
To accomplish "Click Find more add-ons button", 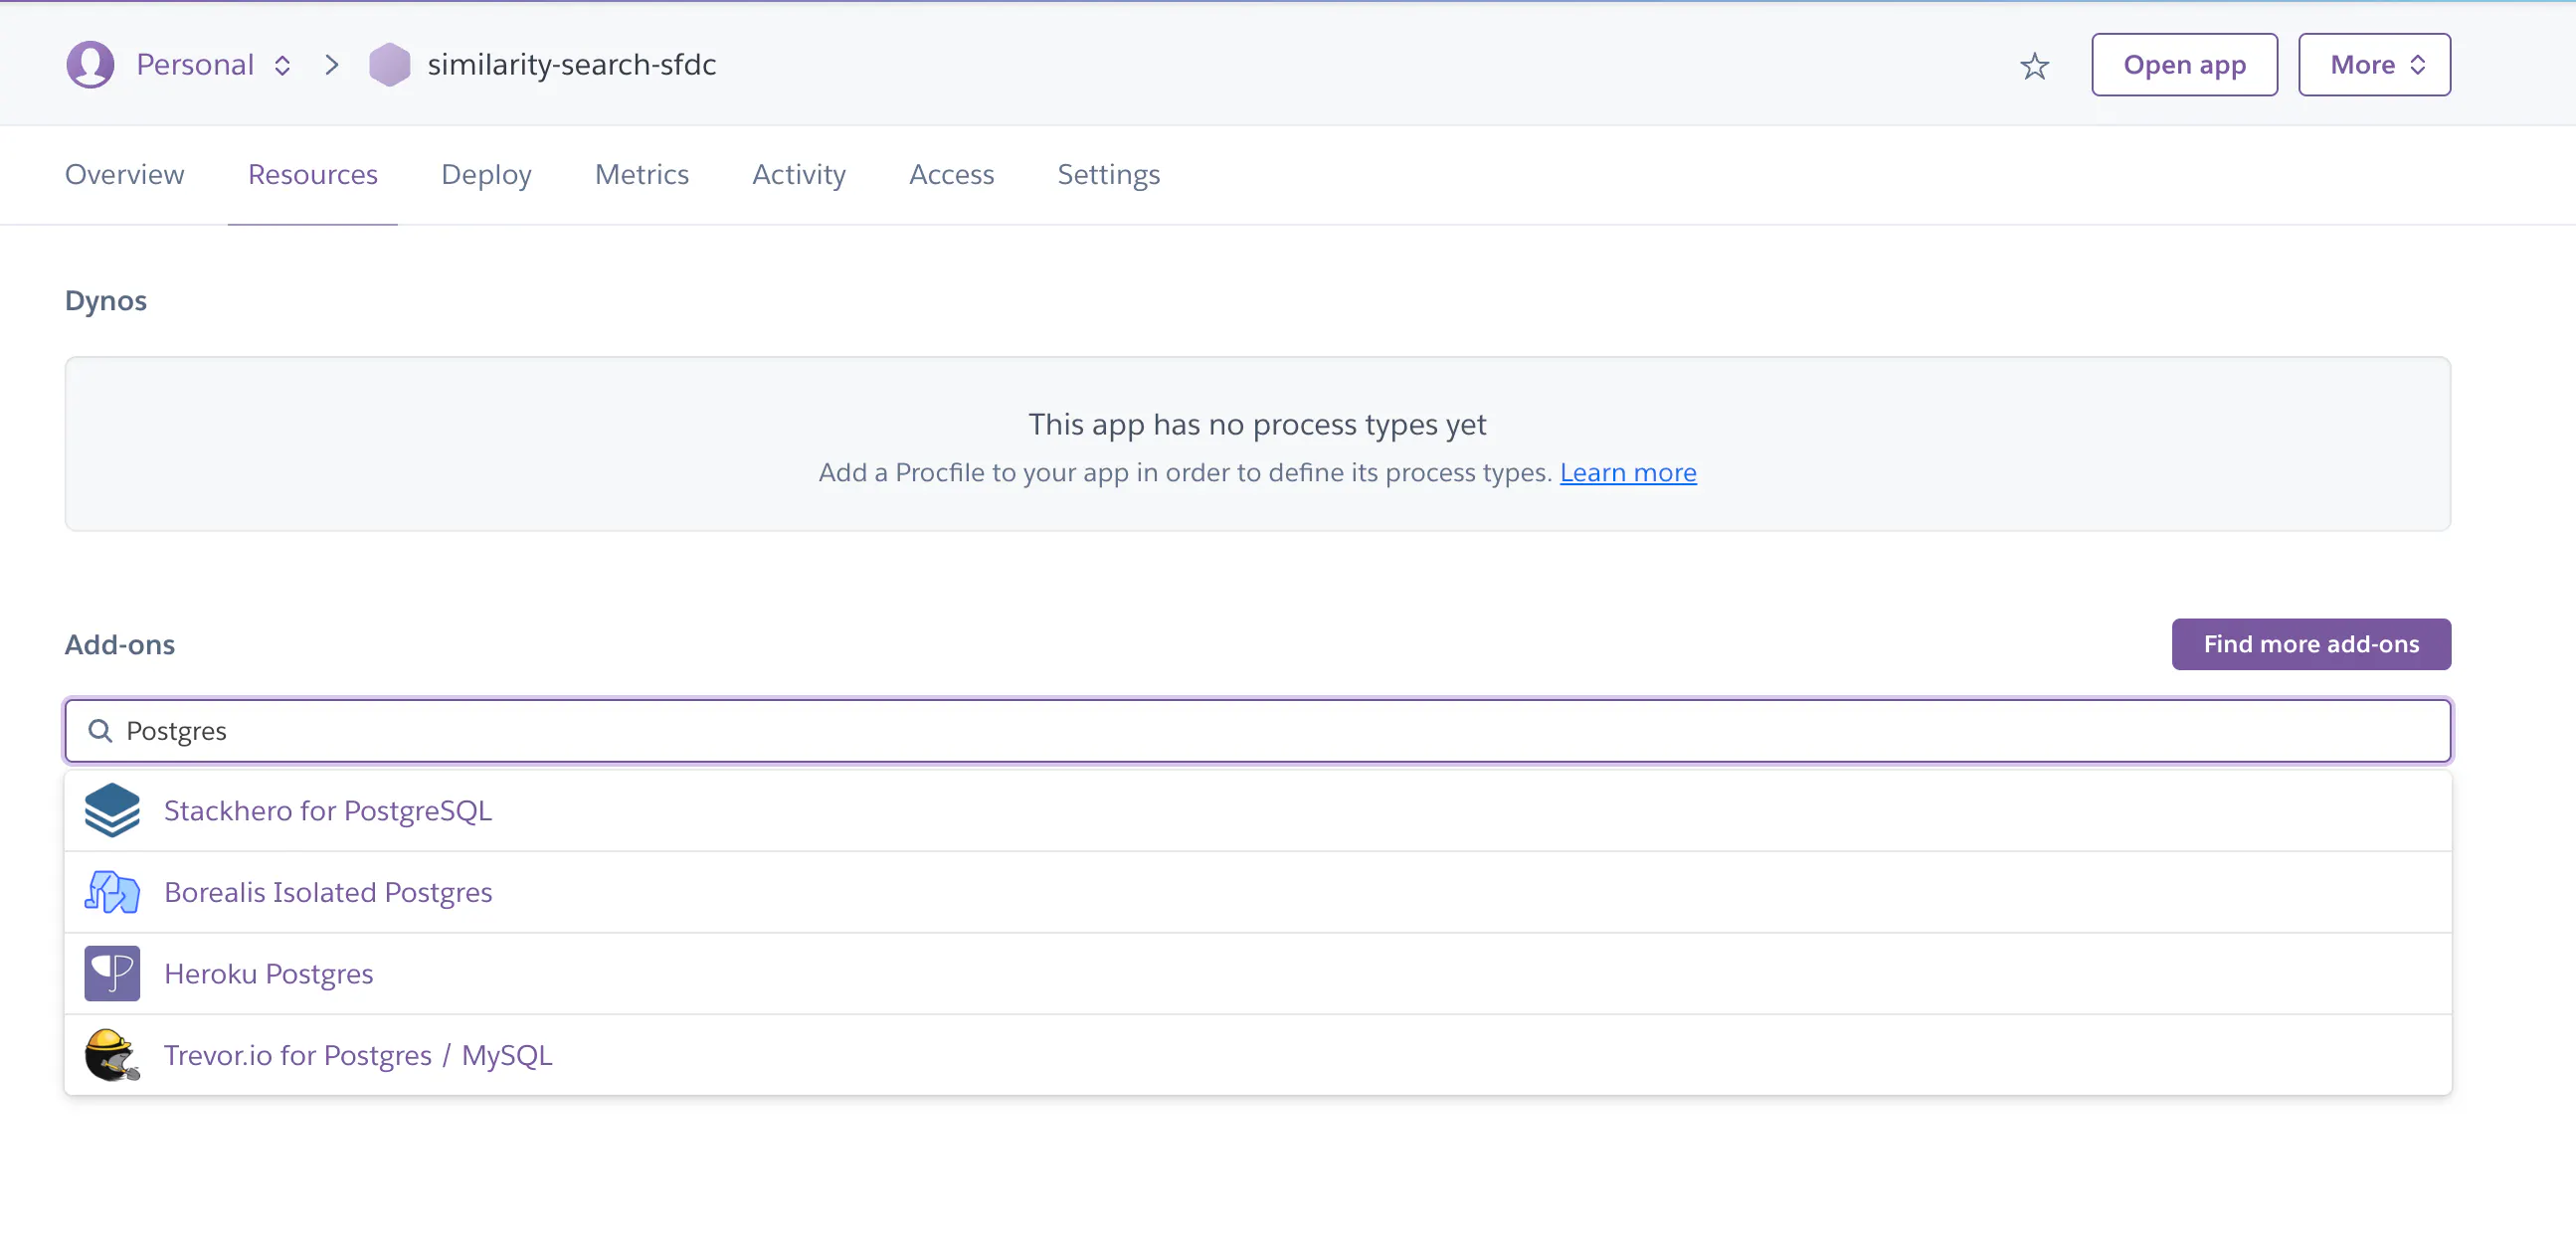I will tap(2310, 644).
